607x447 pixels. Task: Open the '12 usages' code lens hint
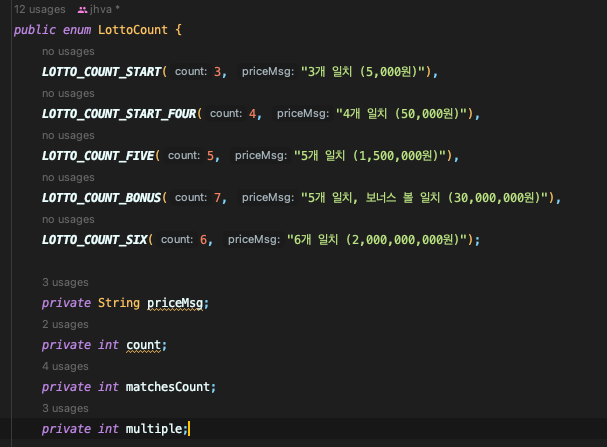(x=40, y=9)
